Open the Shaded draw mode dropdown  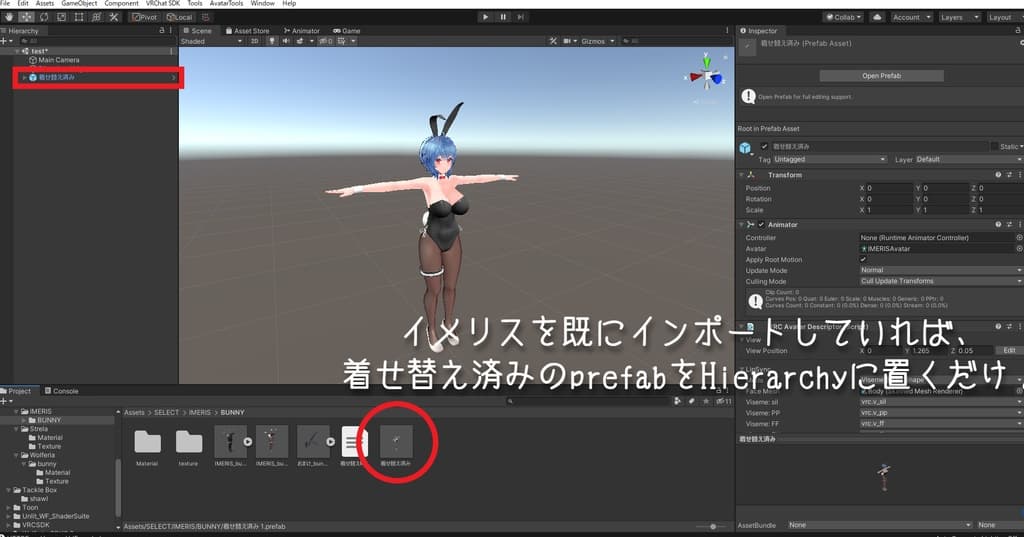pyautogui.click(x=212, y=41)
